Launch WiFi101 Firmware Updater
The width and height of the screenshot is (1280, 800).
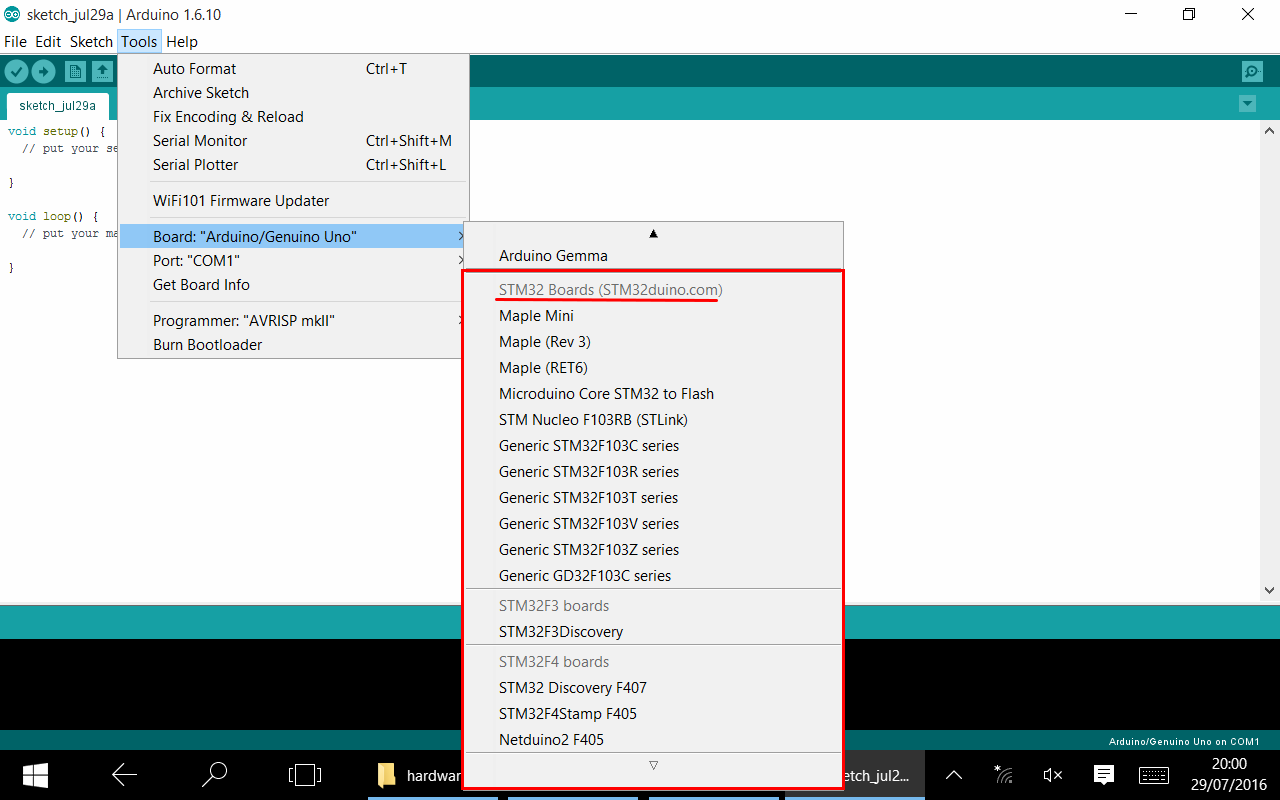[293, 201]
